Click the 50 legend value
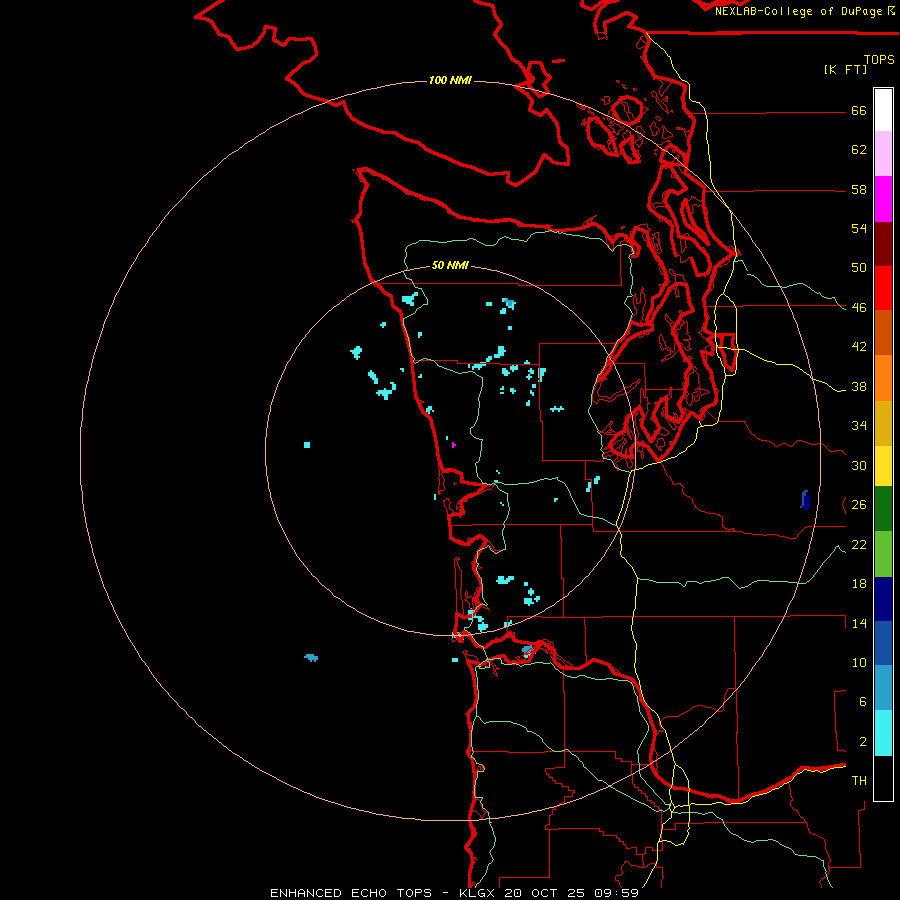Screen dimensions: 900x900 (859, 268)
